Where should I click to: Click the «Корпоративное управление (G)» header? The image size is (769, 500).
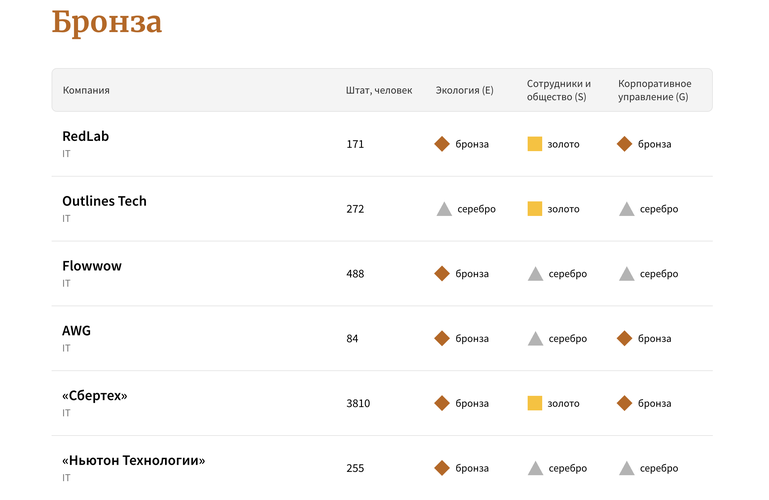[x=653, y=90]
